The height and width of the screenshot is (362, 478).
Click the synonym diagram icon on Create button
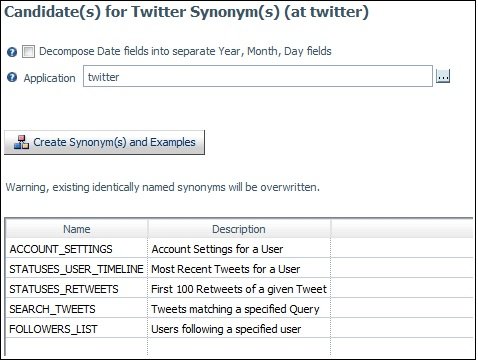[x=21, y=142]
